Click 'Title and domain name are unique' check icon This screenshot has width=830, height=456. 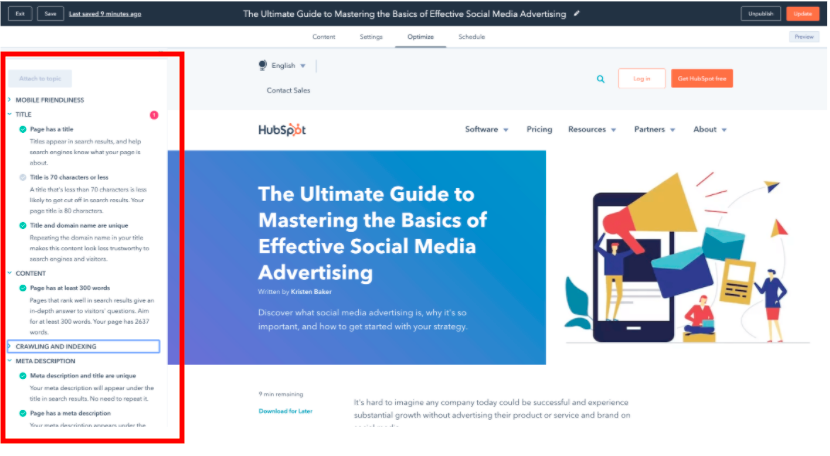pyautogui.click(x=23, y=226)
